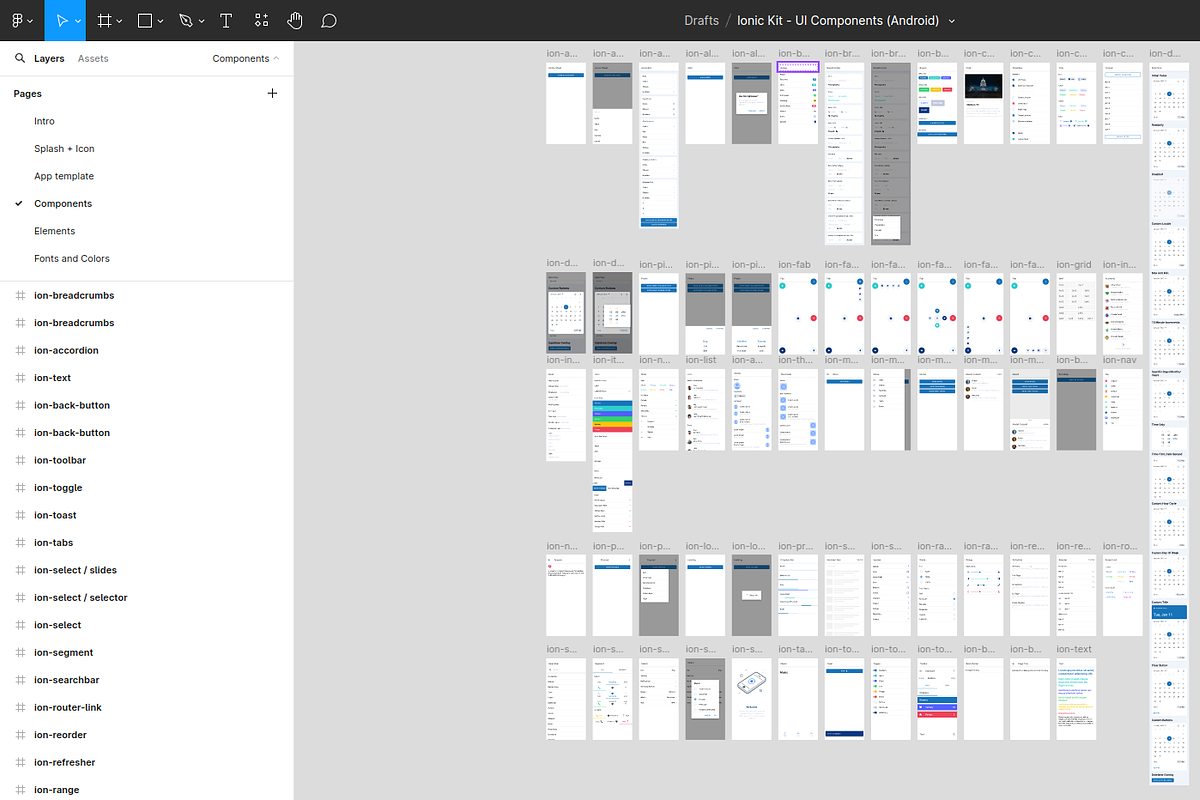Select the Hand tool
The image size is (1200, 800).
pyautogui.click(x=295, y=20)
